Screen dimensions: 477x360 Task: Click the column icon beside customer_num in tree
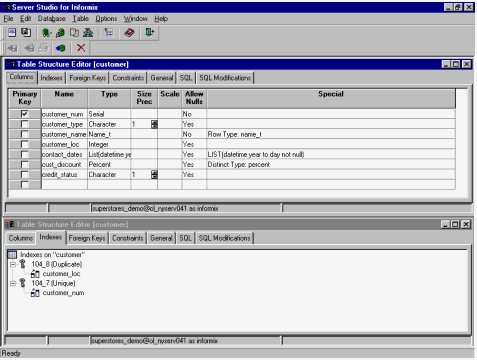coord(35,293)
